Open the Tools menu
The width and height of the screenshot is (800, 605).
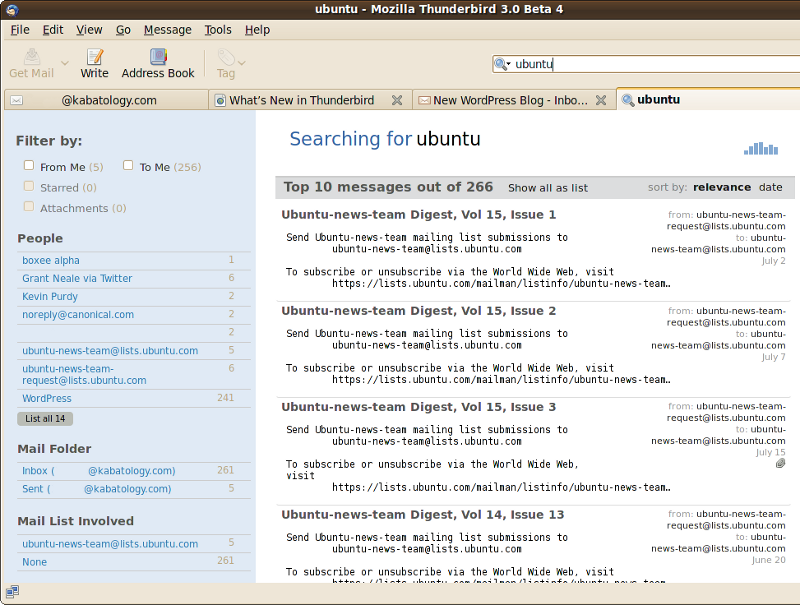(x=218, y=30)
